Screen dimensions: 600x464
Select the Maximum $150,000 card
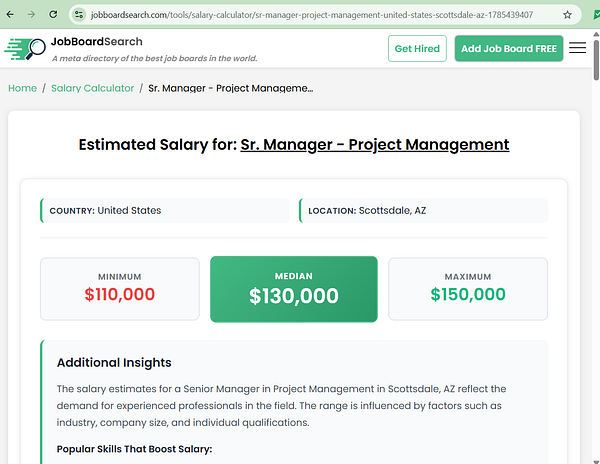pyautogui.click(x=468, y=289)
